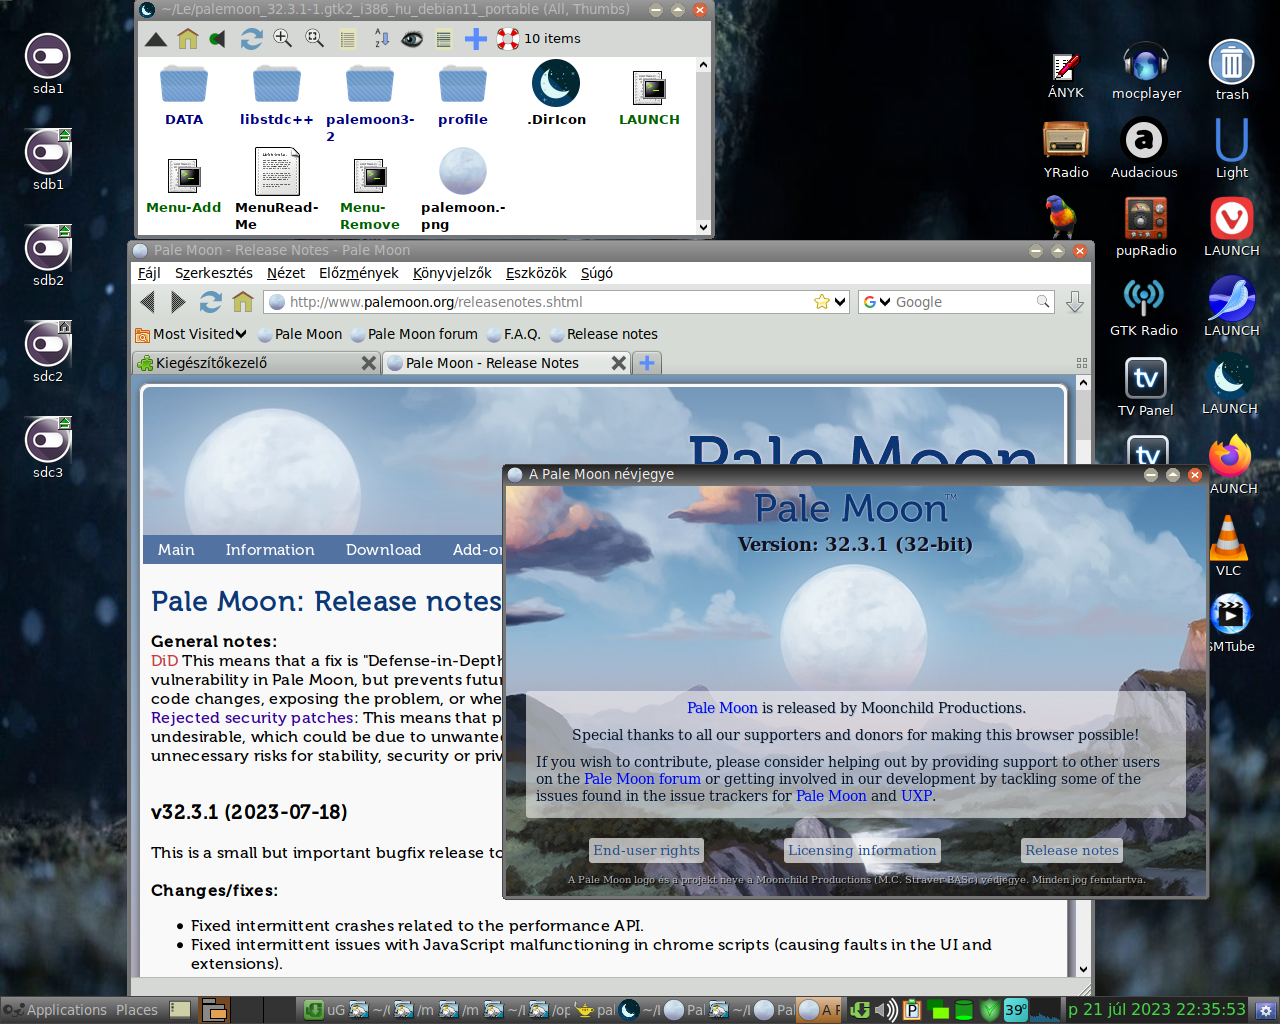Viewport: 1280px width, 1024px height.
Task: Reload the release notes page
Action: click(x=210, y=302)
